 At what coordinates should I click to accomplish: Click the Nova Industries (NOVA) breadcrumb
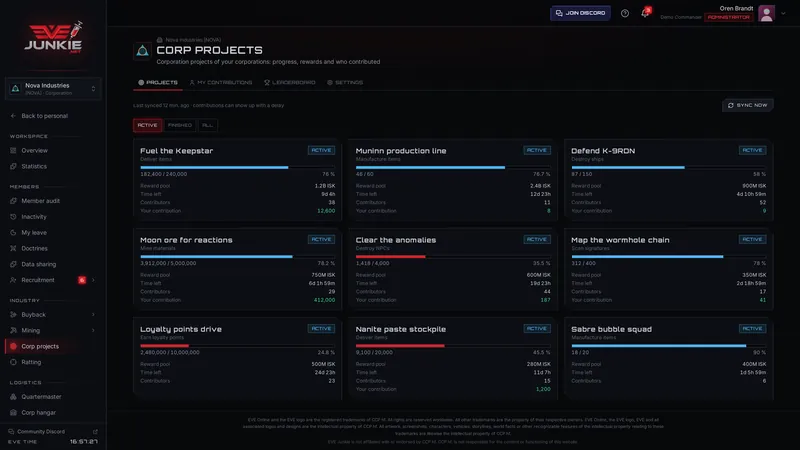pos(193,40)
